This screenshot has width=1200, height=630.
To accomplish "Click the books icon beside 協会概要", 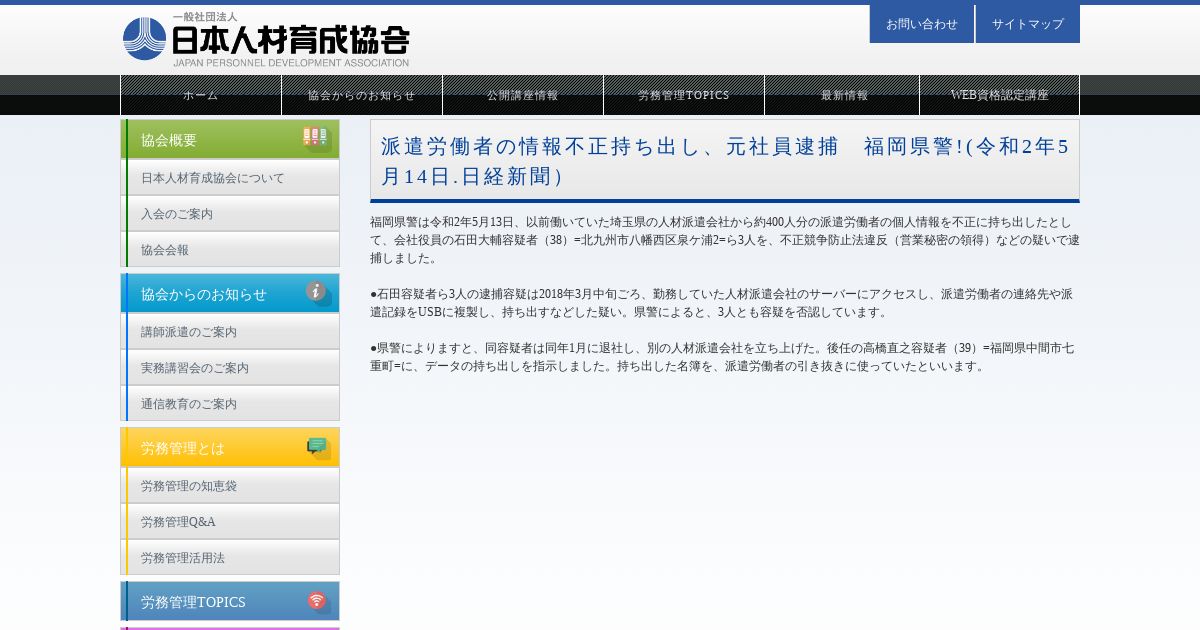I will (315, 138).
